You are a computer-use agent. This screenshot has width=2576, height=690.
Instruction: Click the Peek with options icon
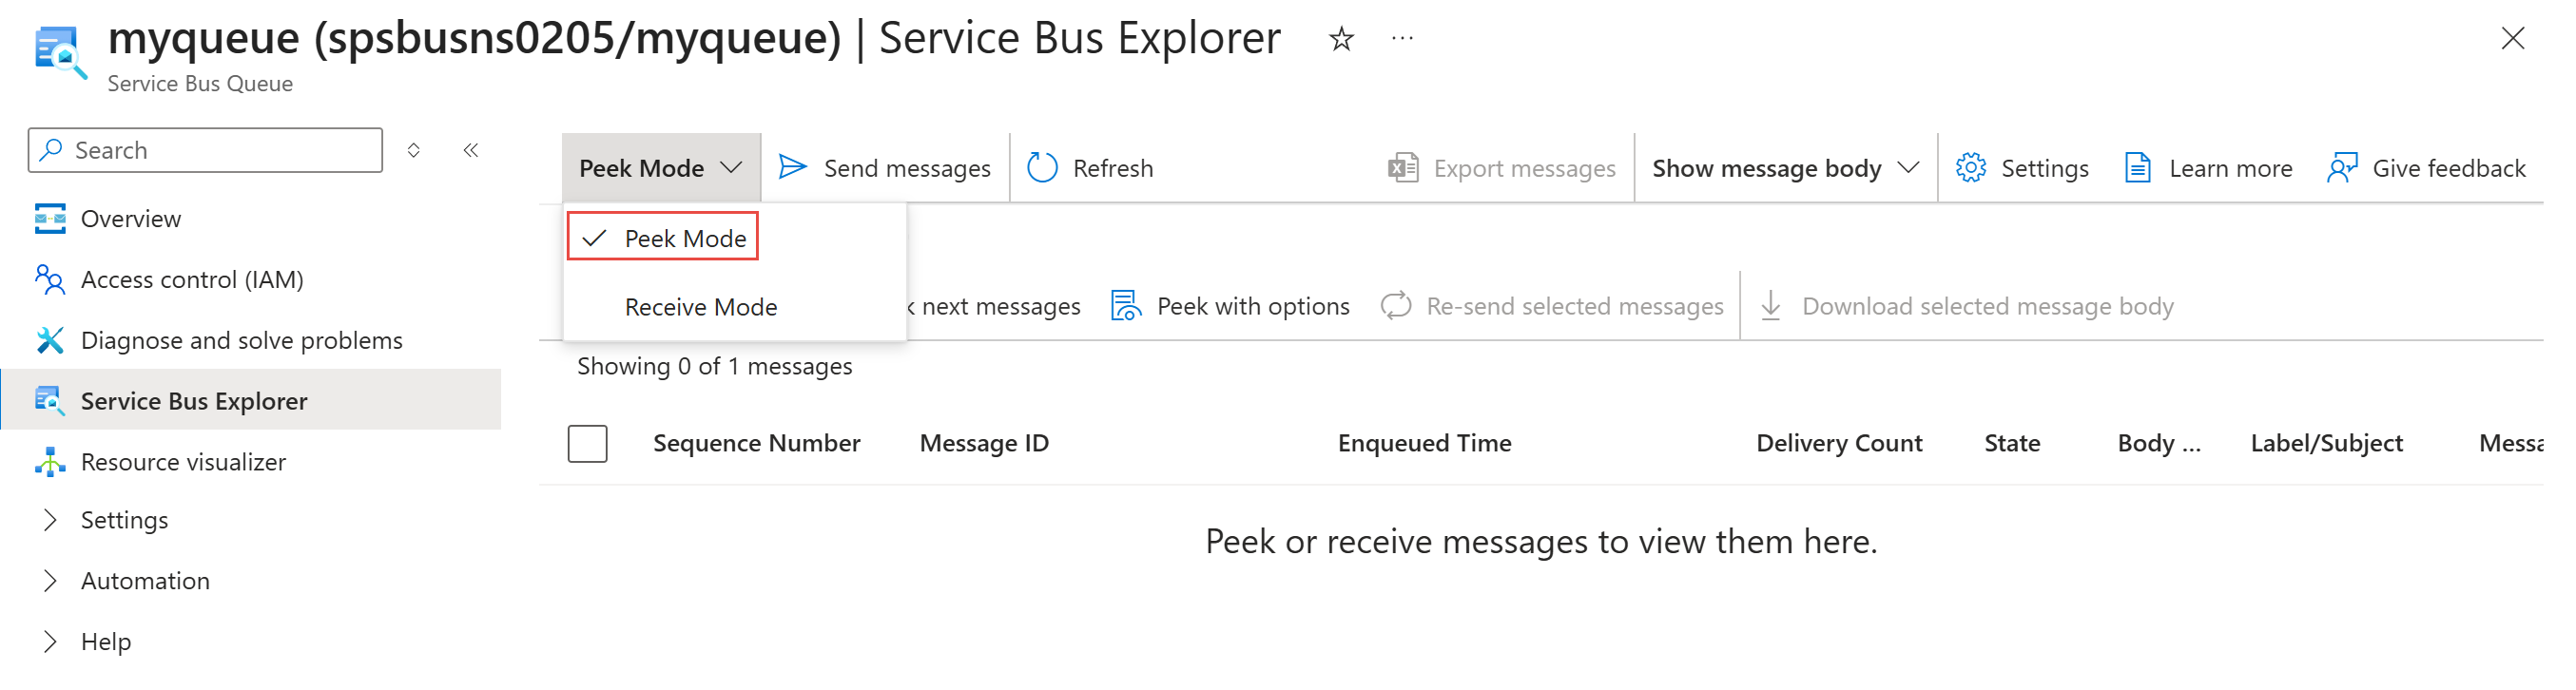pos(1126,305)
